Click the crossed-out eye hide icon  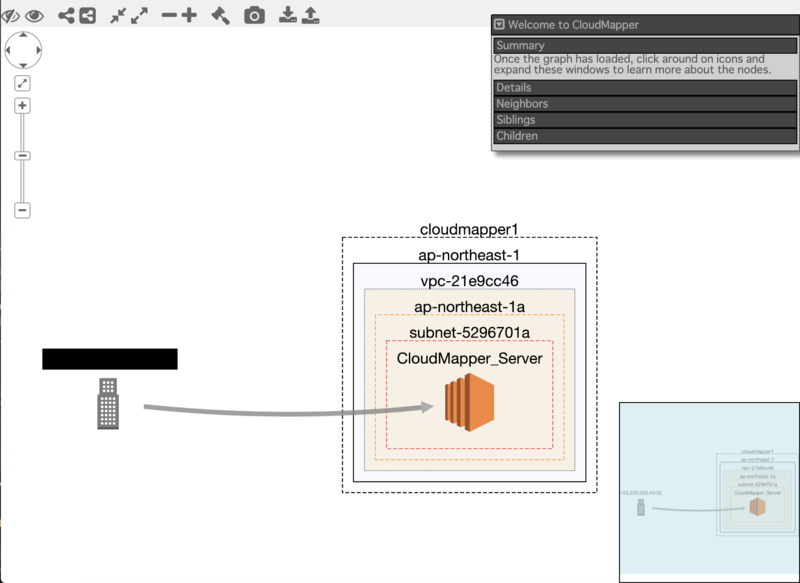click(10, 16)
